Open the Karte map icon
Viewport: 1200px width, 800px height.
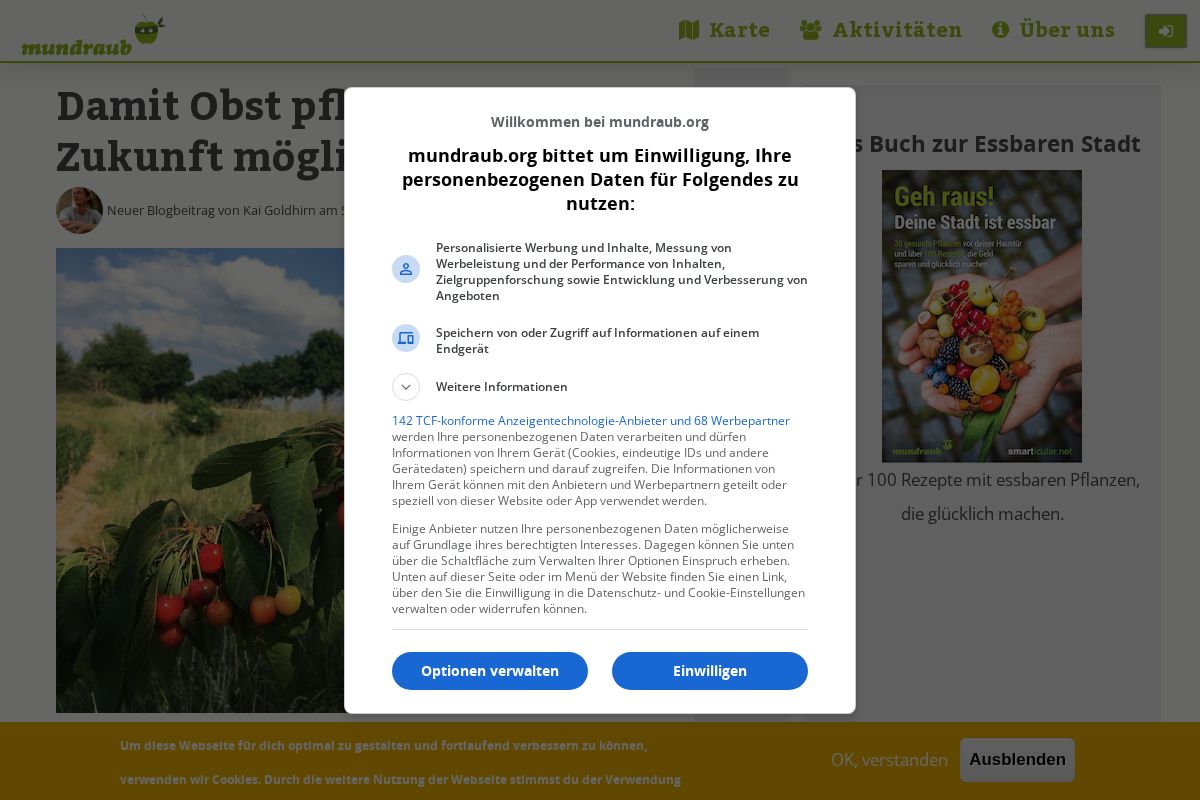(x=689, y=30)
